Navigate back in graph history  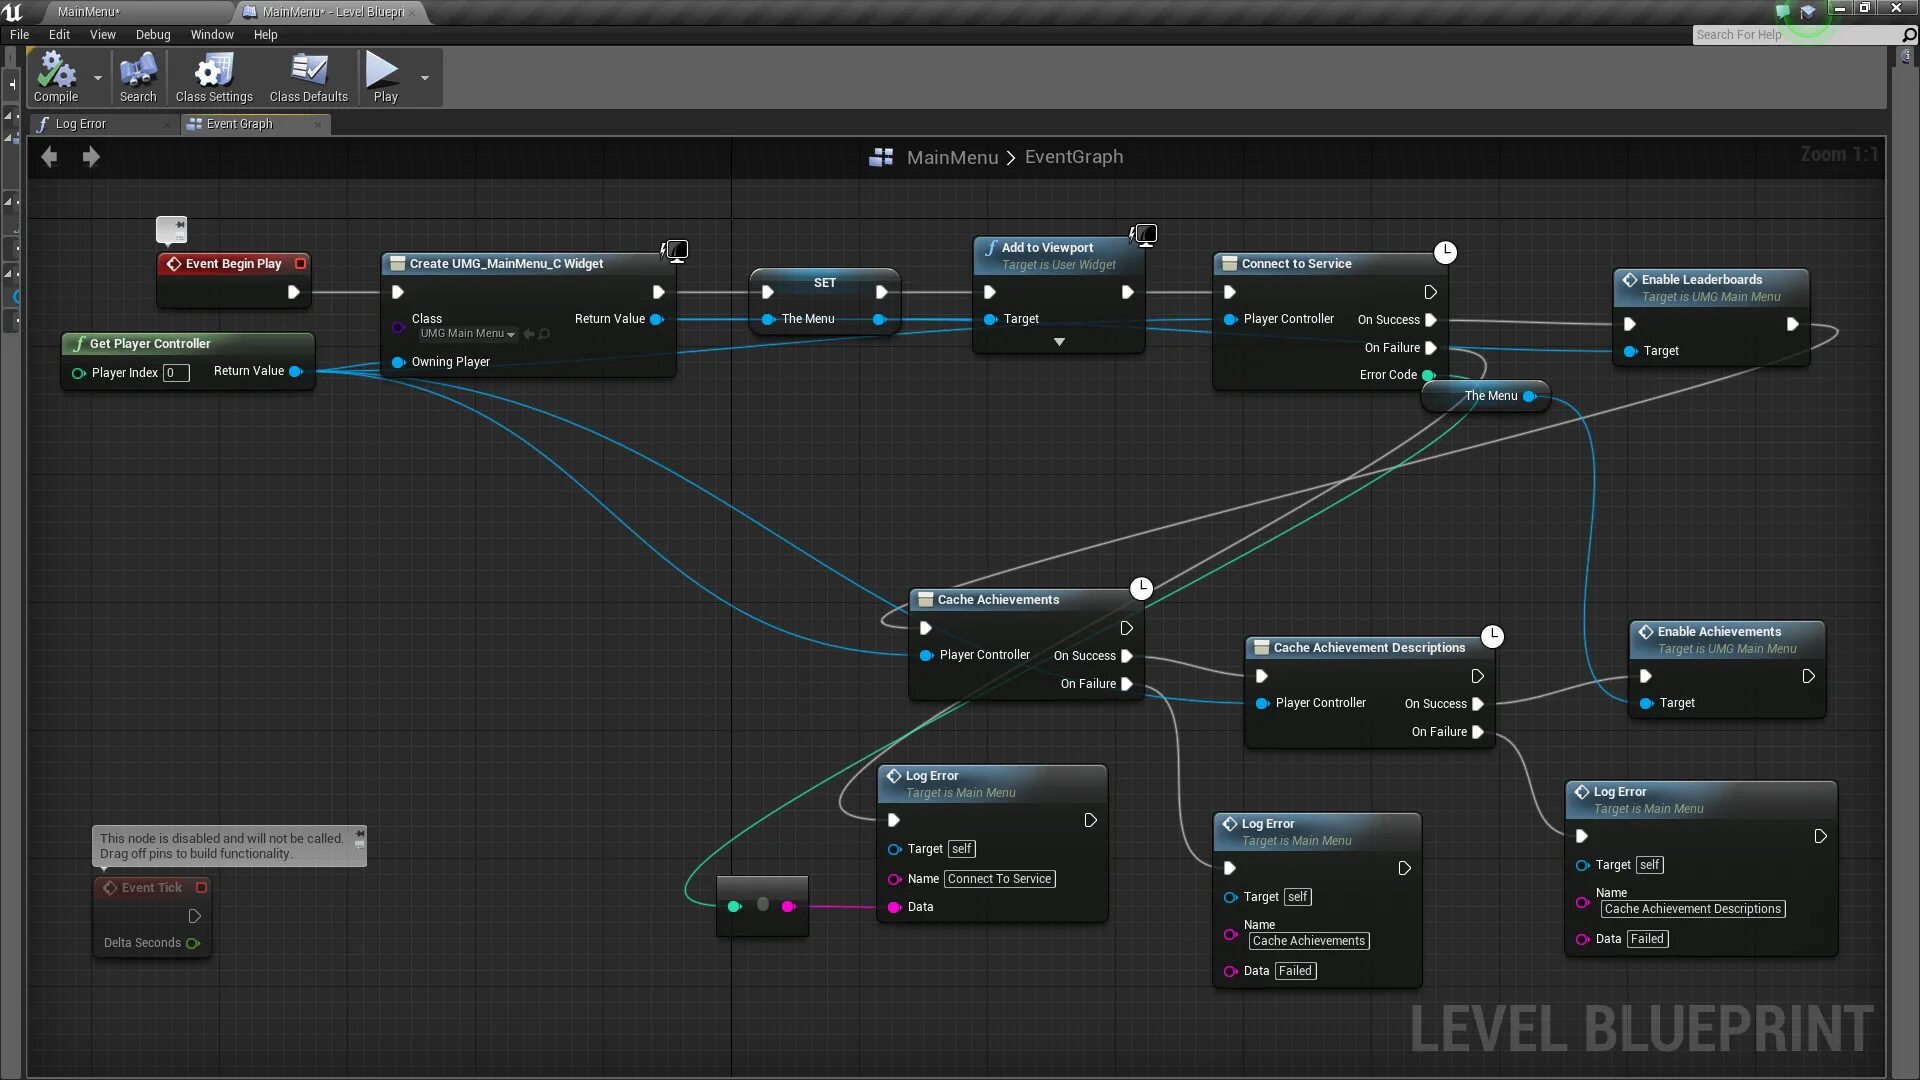coord(49,157)
